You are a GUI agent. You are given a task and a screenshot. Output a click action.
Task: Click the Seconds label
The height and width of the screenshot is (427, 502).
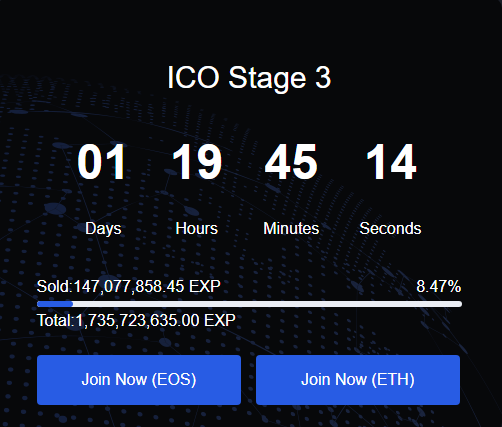[390, 229]
